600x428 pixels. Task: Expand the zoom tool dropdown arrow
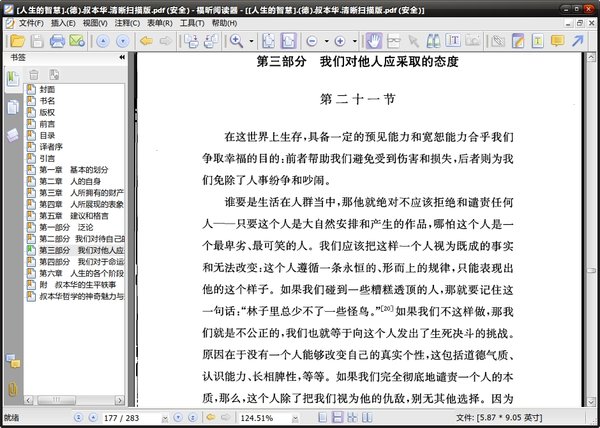[x=251, y=41]
